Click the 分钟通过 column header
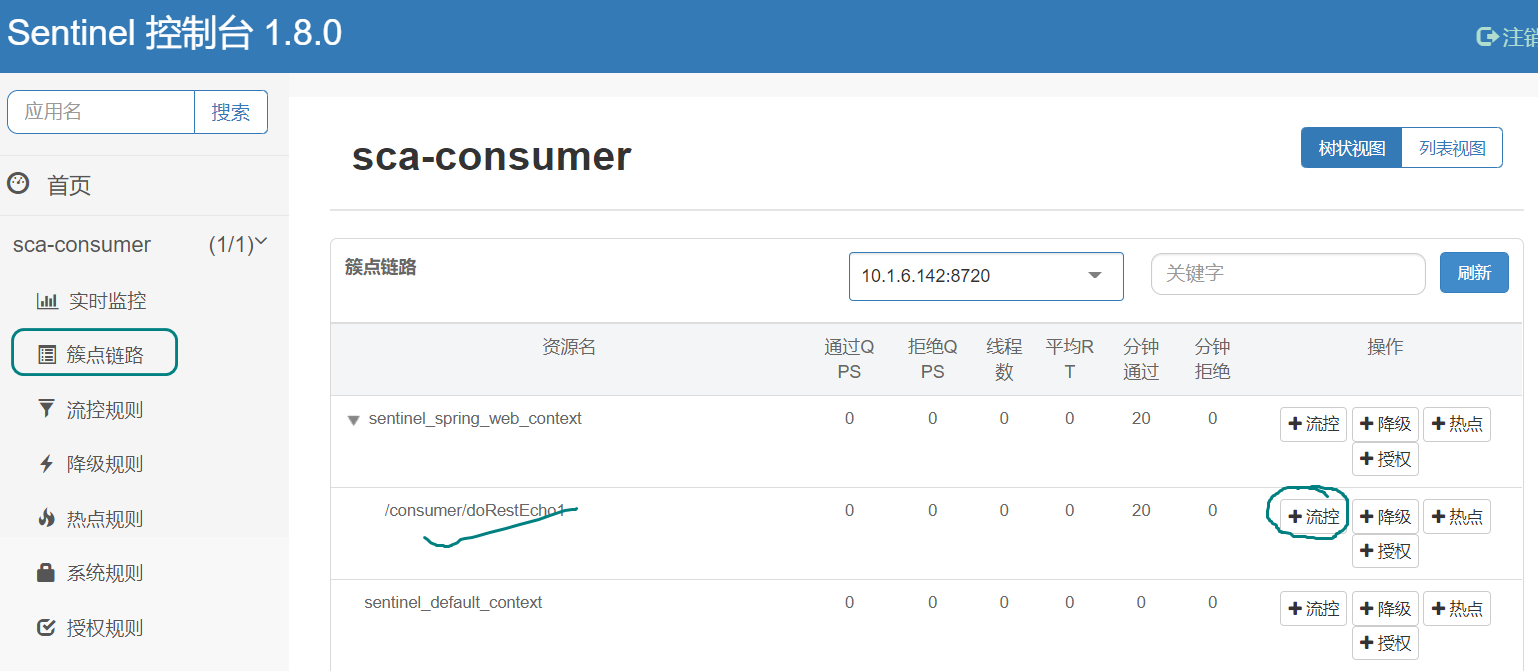The width and height of the screenshot is (1538, 671). click(x=1141, y=359)
